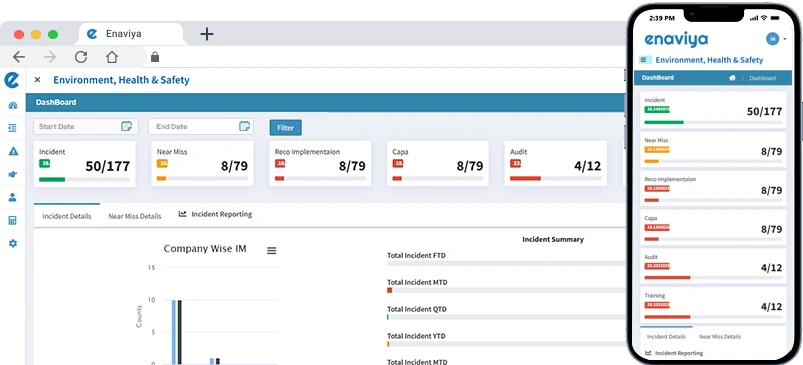
Task: Click the browser back arrow
Action: click(x=19, y=57)
